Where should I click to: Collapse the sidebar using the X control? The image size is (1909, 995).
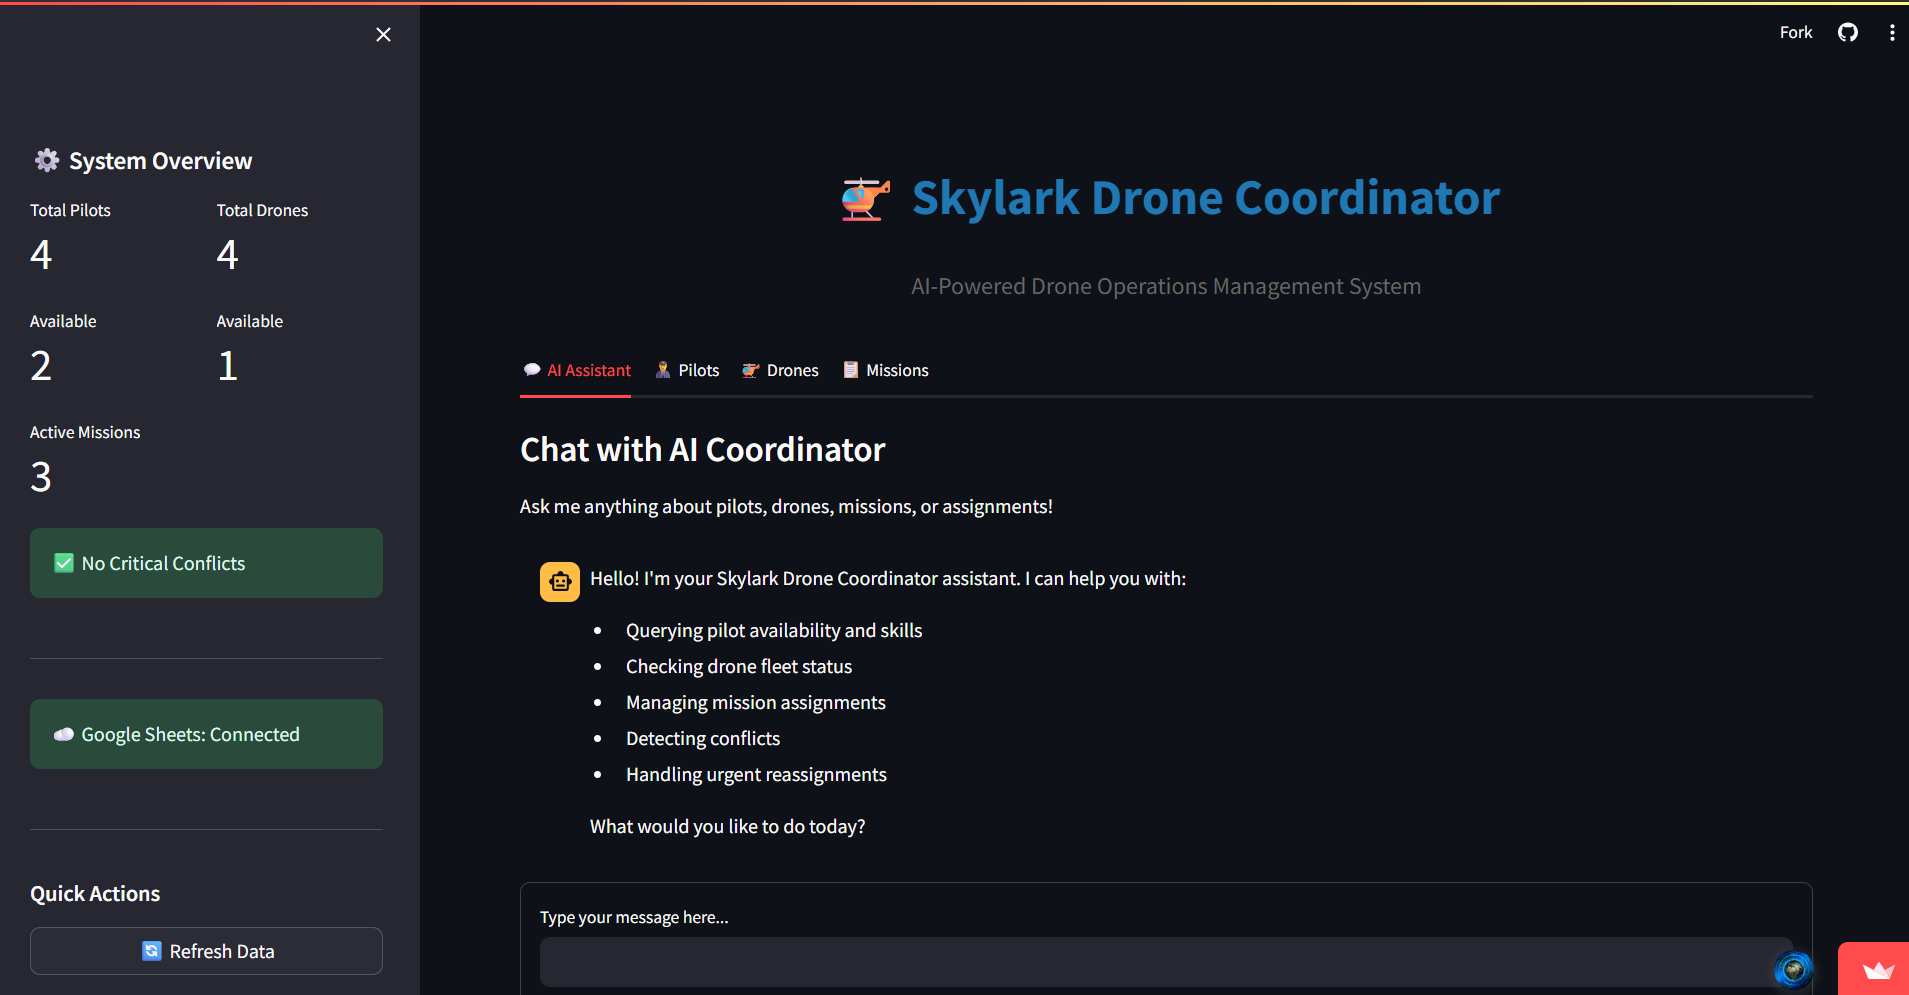point(383,34)
